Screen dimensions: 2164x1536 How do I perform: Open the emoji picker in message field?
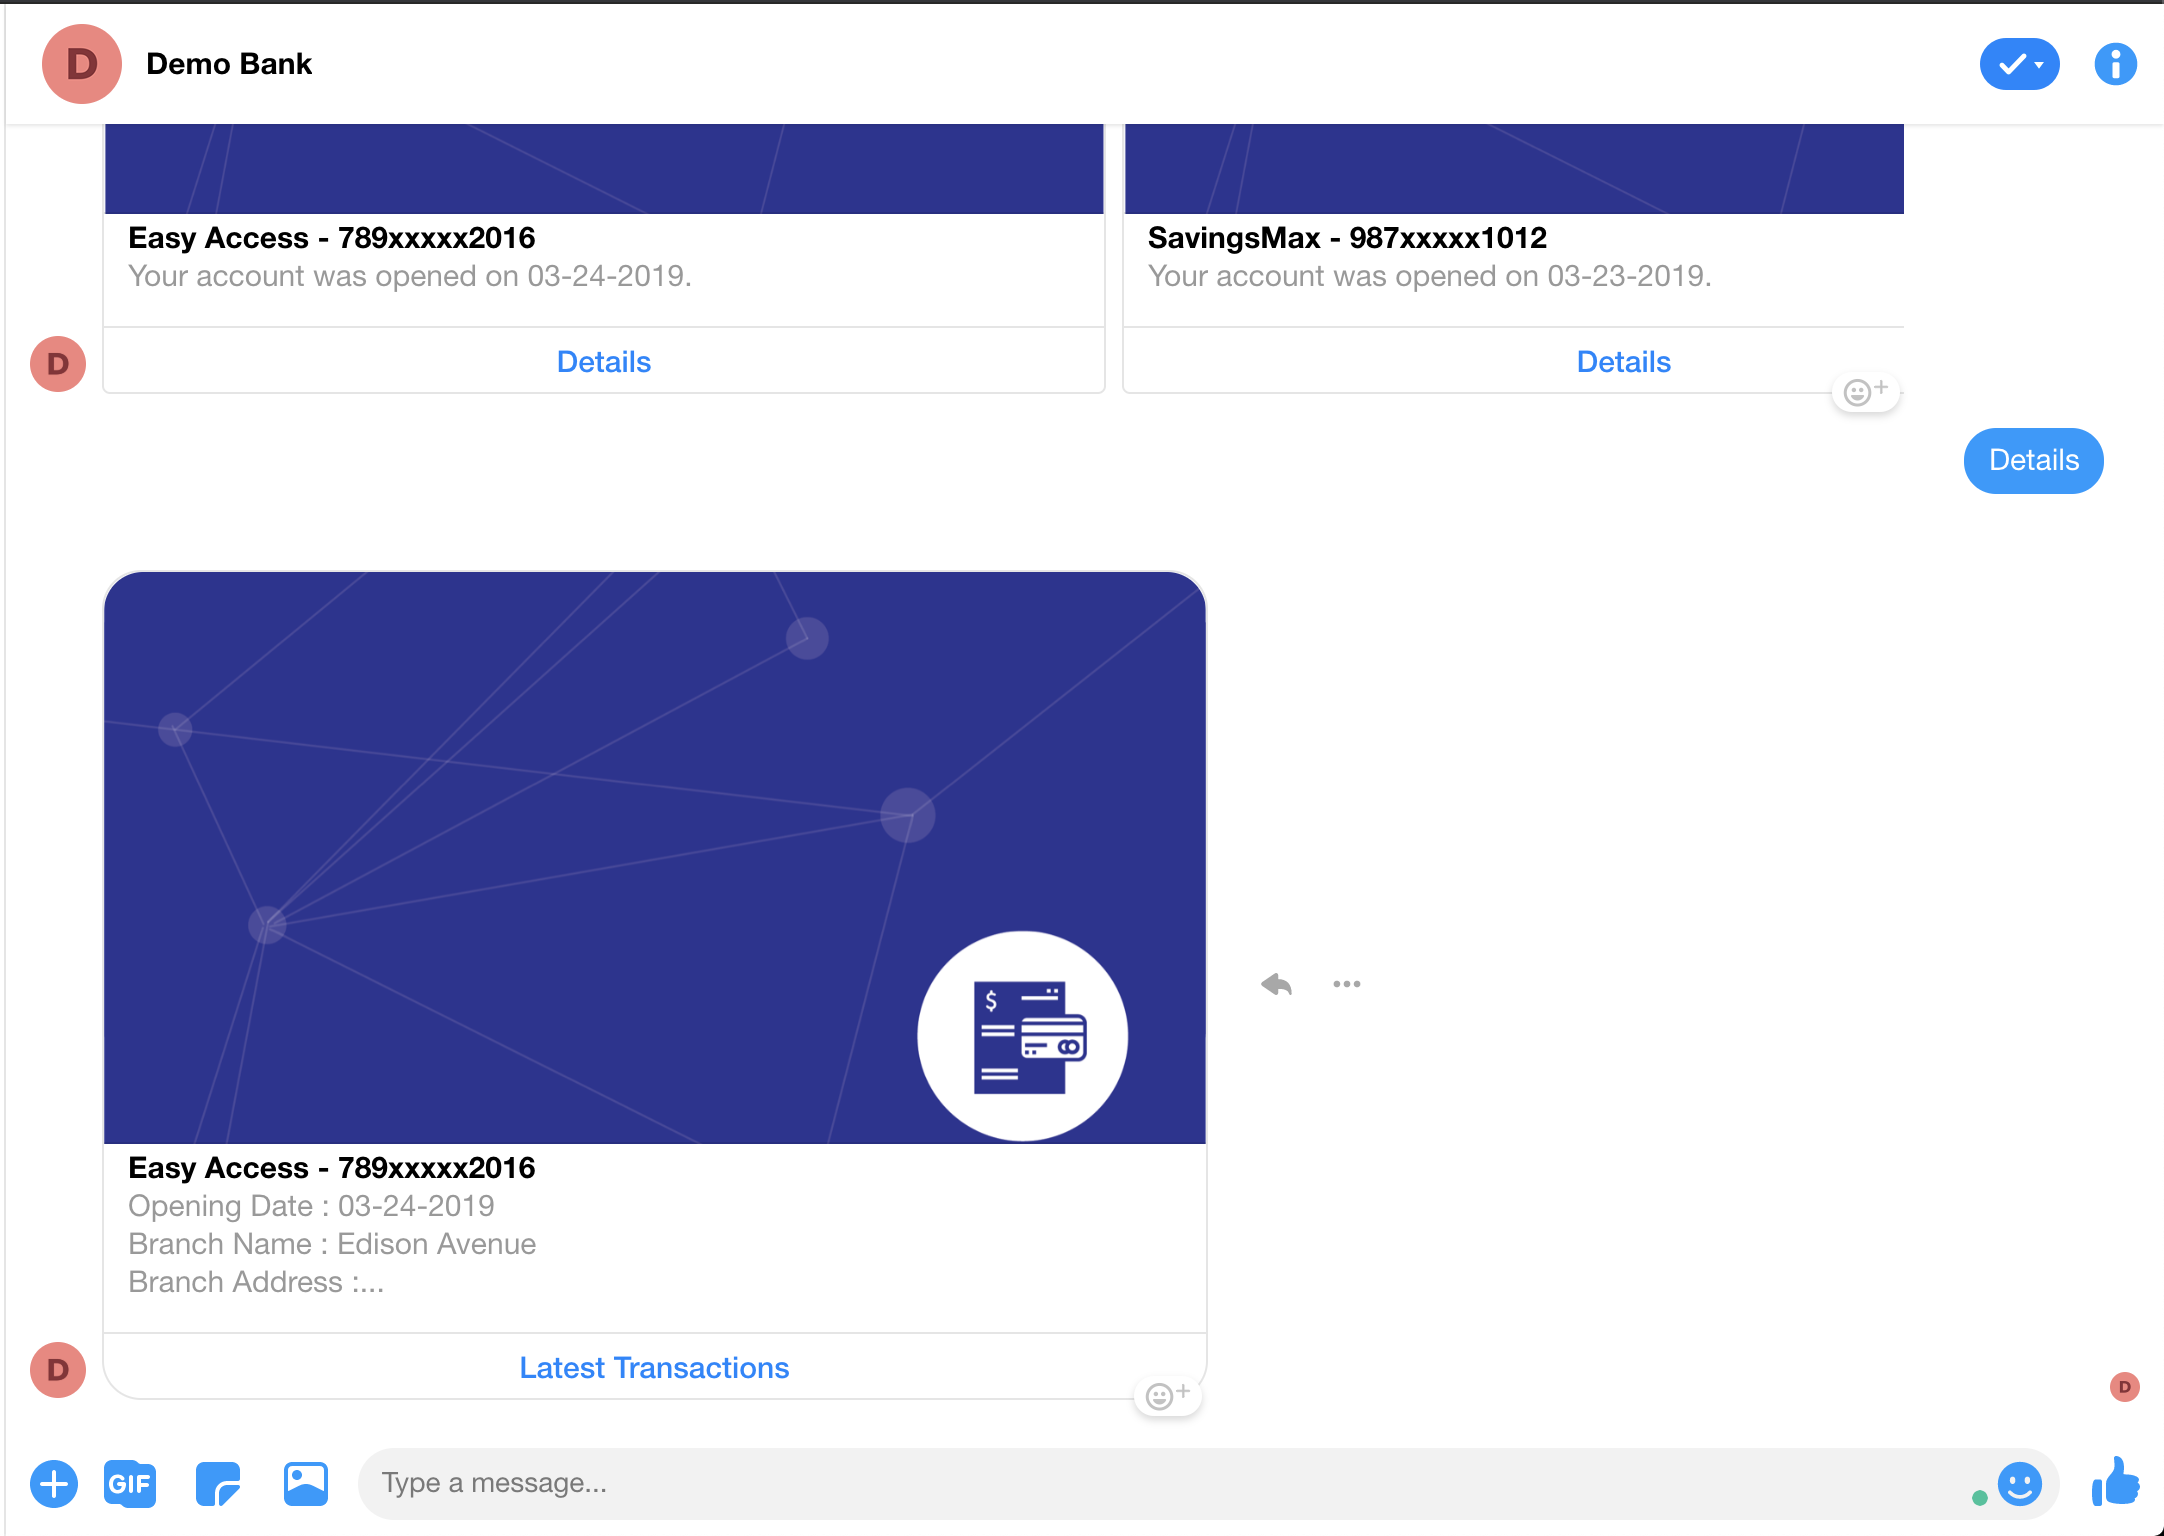(x=2019, y=1484)
